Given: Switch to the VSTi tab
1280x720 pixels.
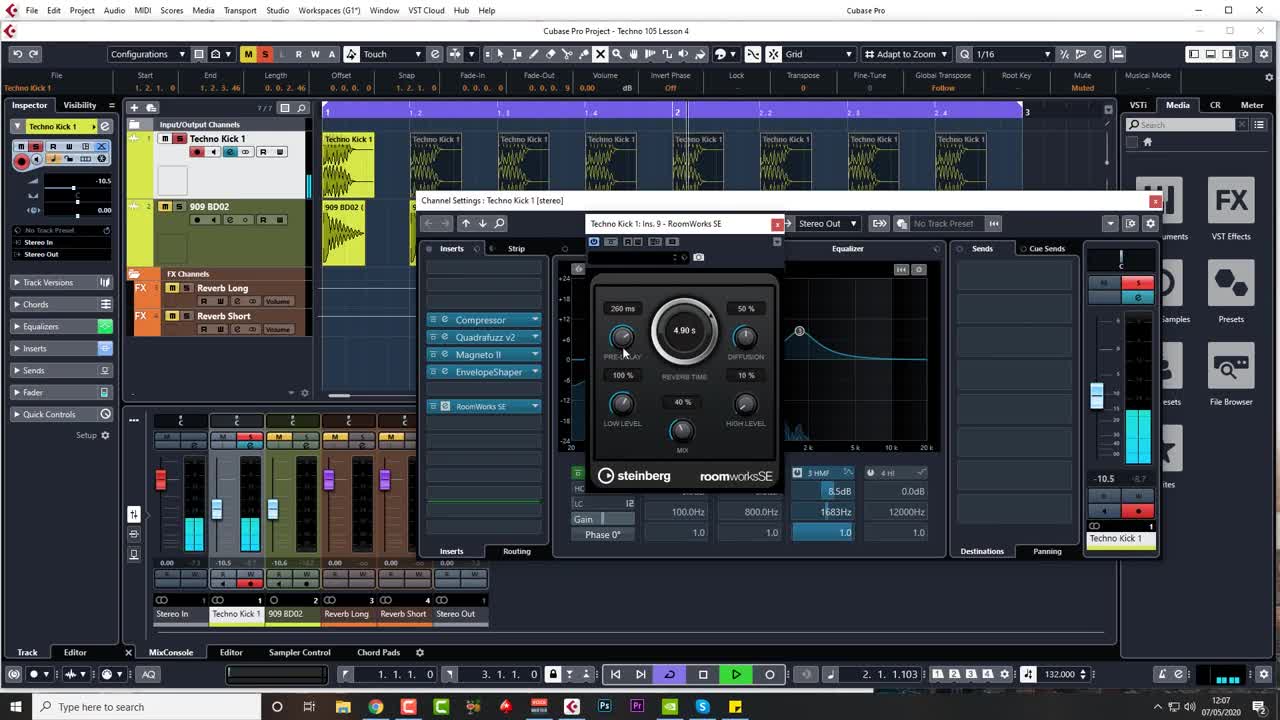Looking at the screenshot, I should [x=1138, y=105].
